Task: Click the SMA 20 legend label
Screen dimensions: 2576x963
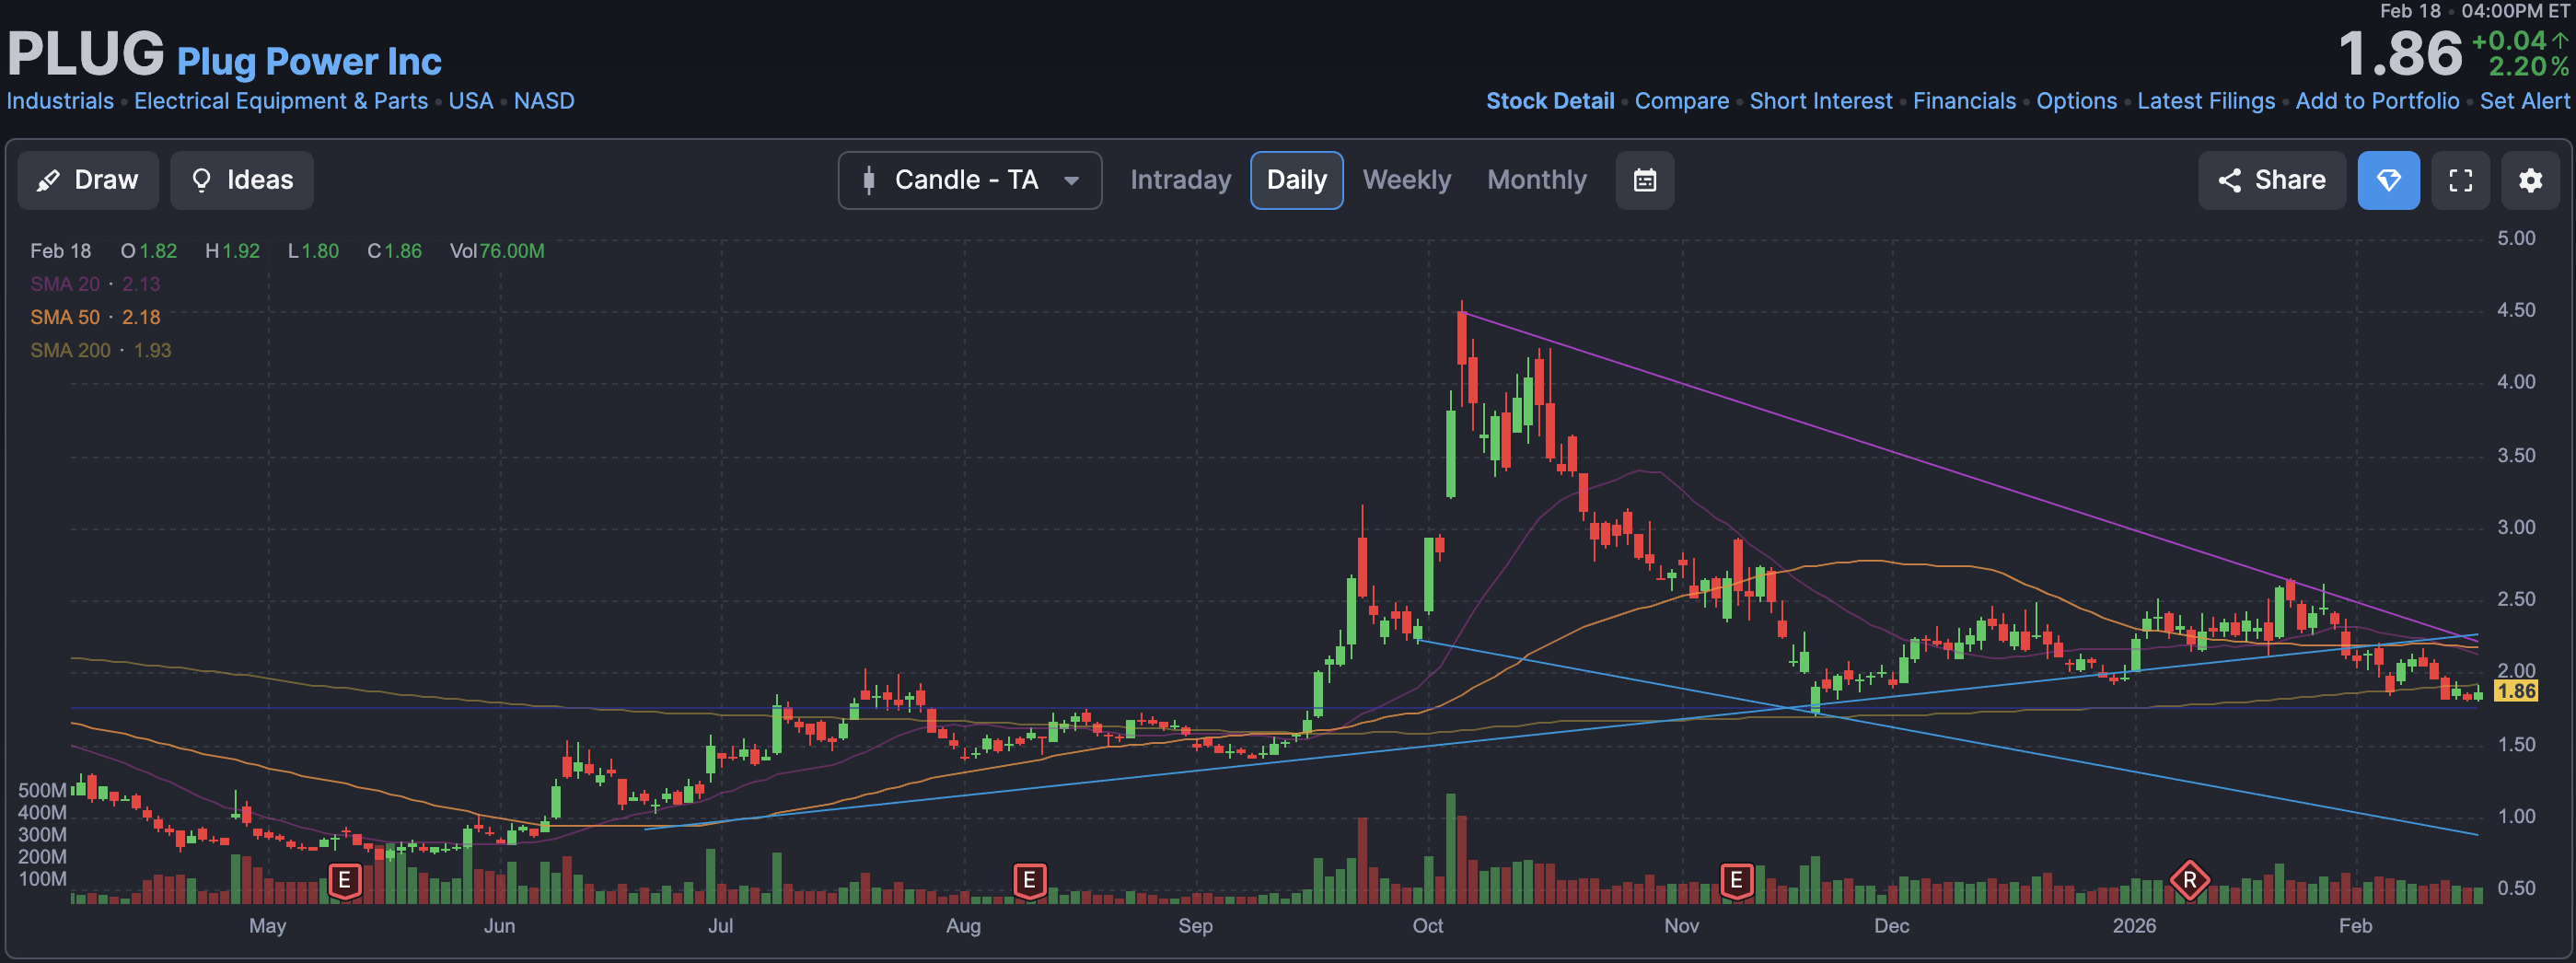Action: point(65,284)
